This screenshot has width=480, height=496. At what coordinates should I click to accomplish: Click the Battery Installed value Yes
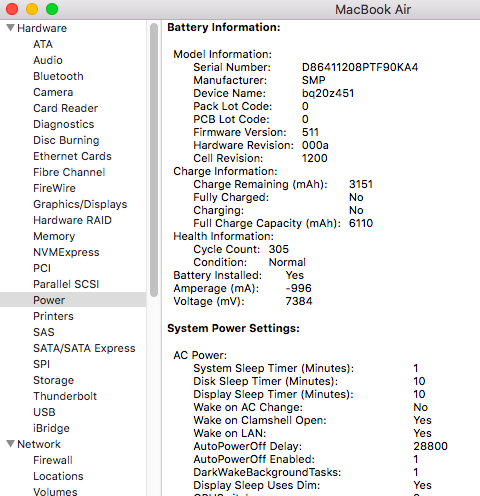295,275
